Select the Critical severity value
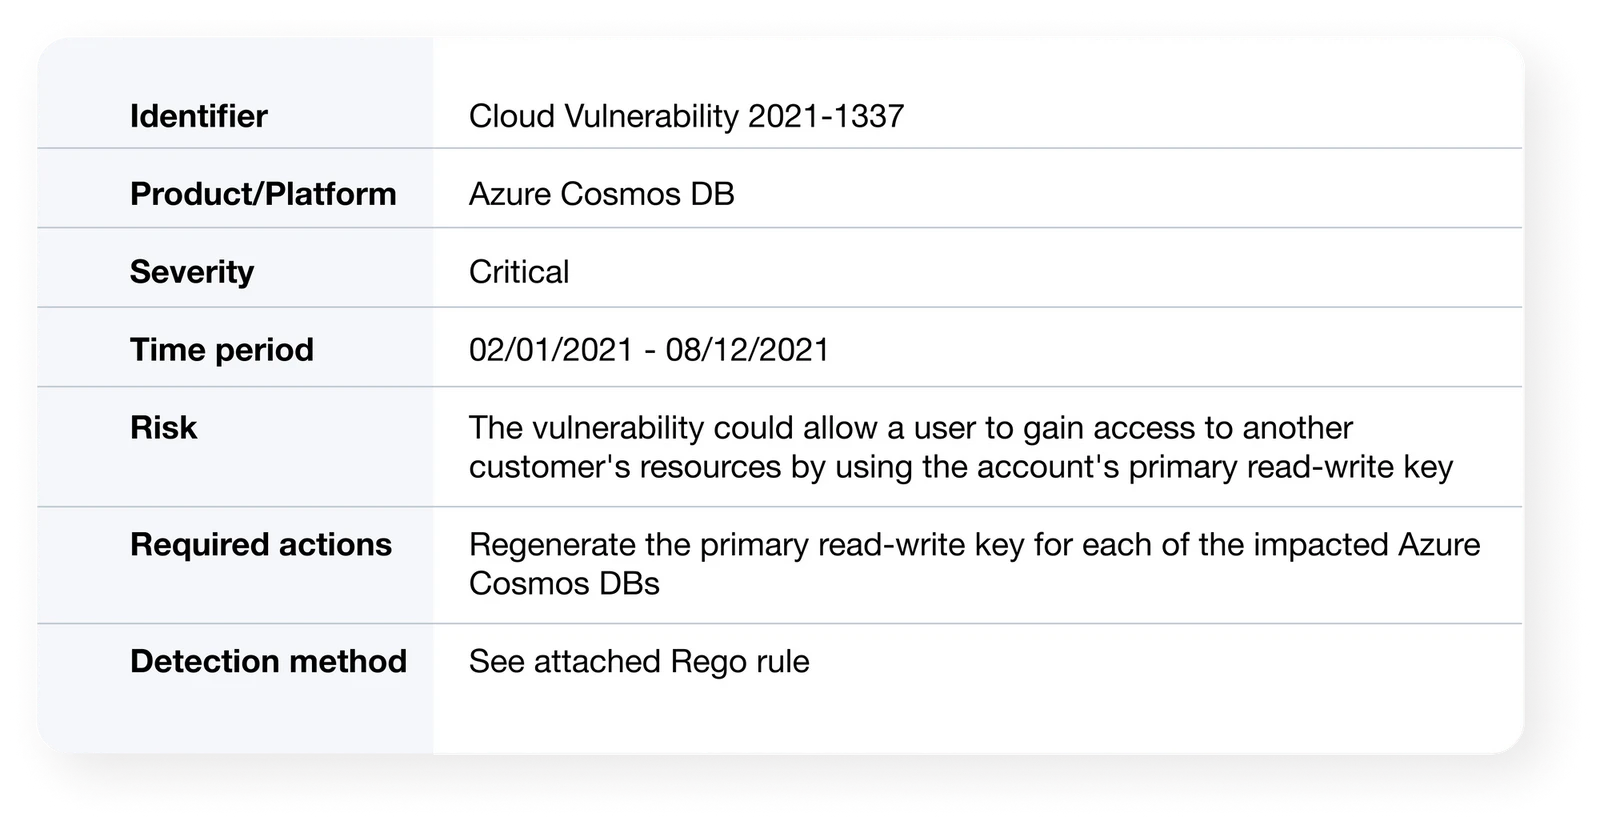The width and height of the screenshot is (1600, 830). [x=519, y=272]
